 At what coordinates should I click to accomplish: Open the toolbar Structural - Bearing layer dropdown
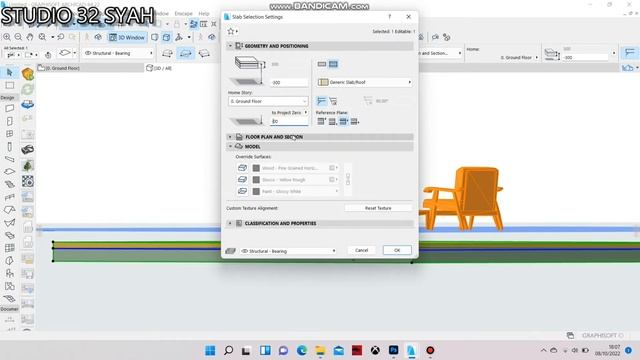[x=118, y=53]
